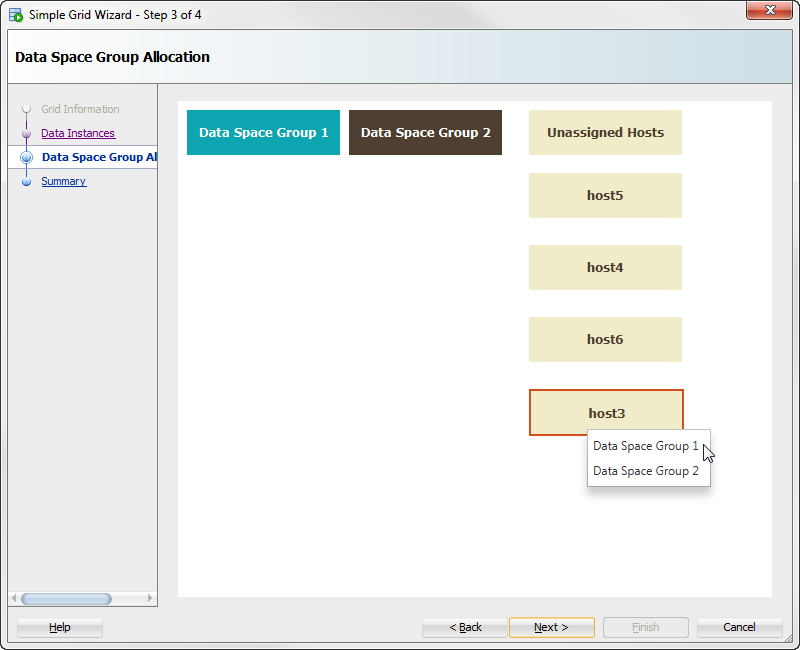Select Data Space Group Allocation step in sidebar
The height and width of the screenshot is (650, 800).
[x=99, y=157]
